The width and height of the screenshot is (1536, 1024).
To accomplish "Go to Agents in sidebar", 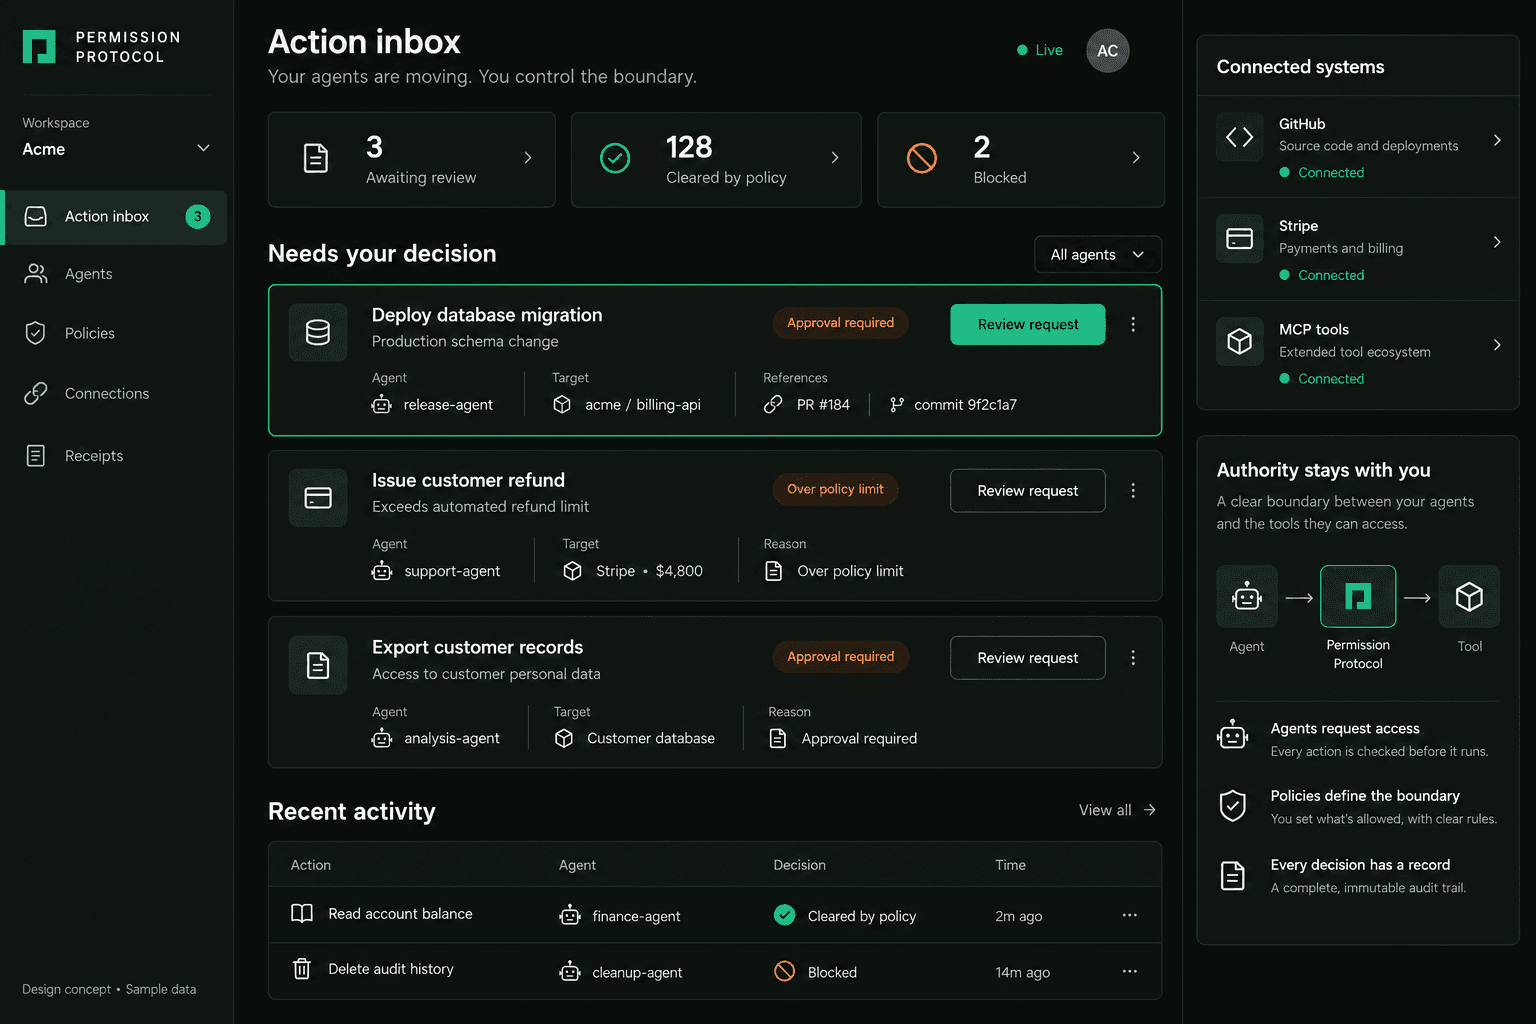I will click(88, 274).
